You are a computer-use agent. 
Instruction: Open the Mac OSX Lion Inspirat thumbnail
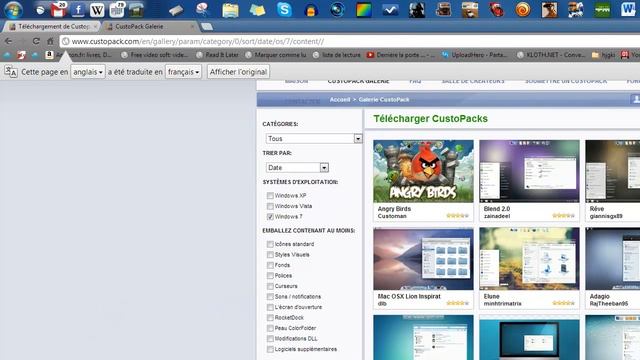(x=423, y=259)
